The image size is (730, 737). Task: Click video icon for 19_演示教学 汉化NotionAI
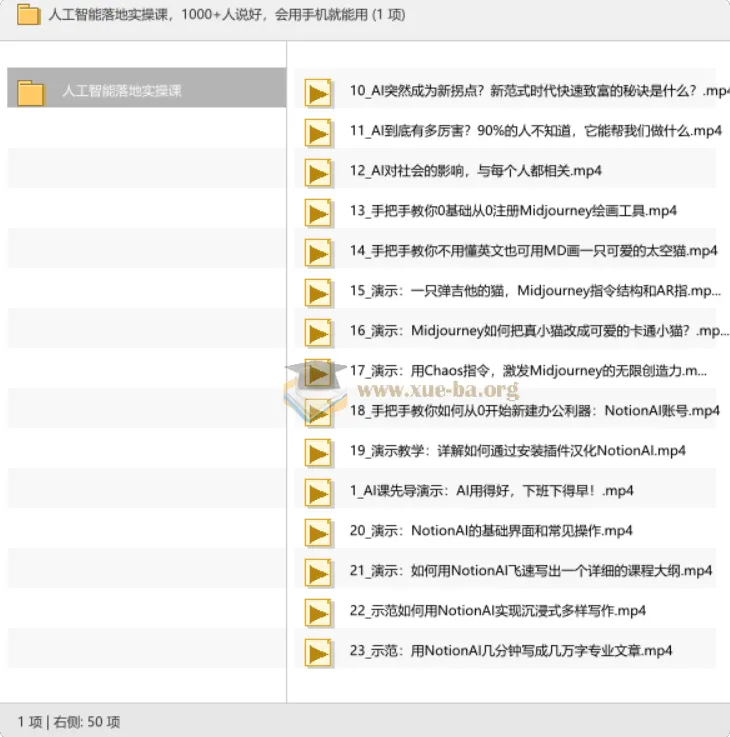click(318, 452)
